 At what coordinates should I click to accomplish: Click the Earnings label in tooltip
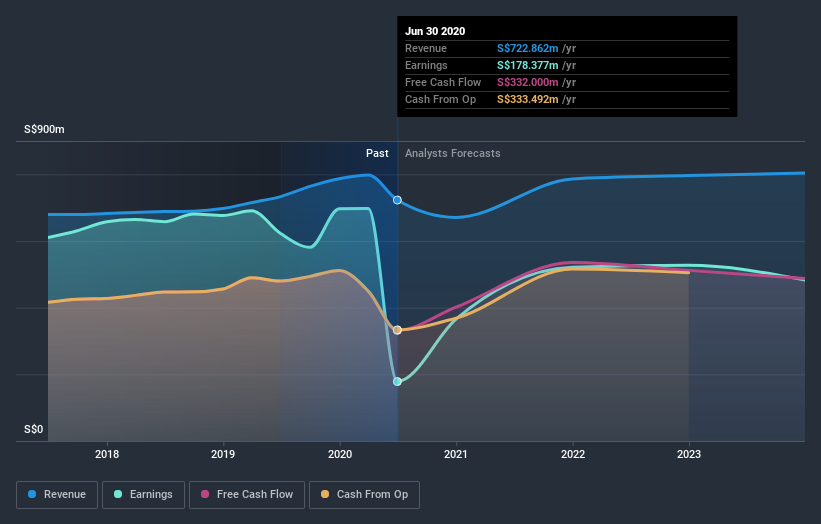426,65
